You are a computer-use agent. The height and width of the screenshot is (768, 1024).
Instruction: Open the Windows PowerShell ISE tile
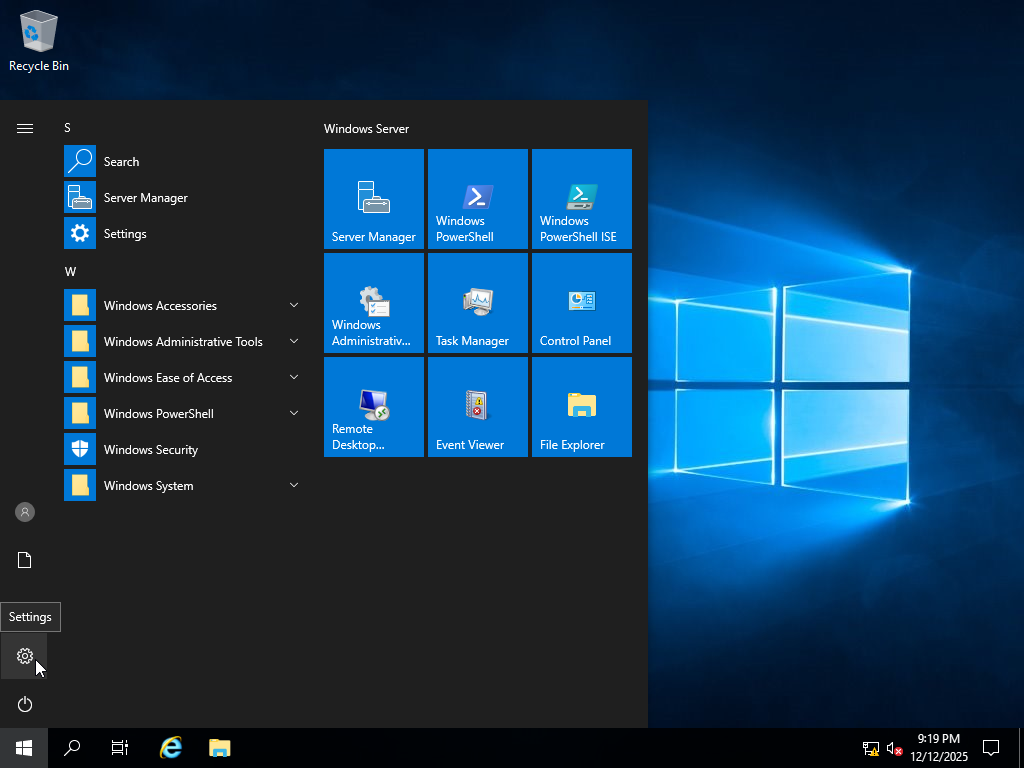point(582,199)
